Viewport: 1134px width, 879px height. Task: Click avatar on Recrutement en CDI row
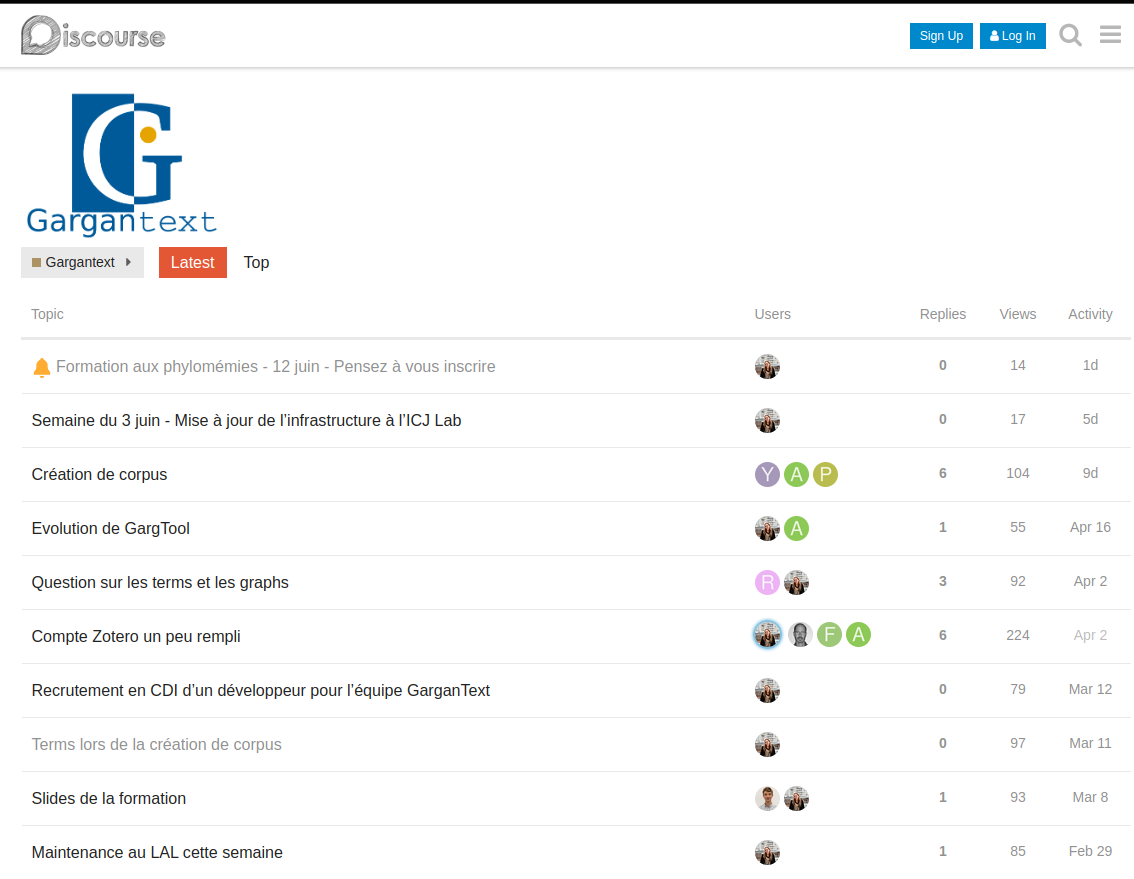tap(767, 691)
